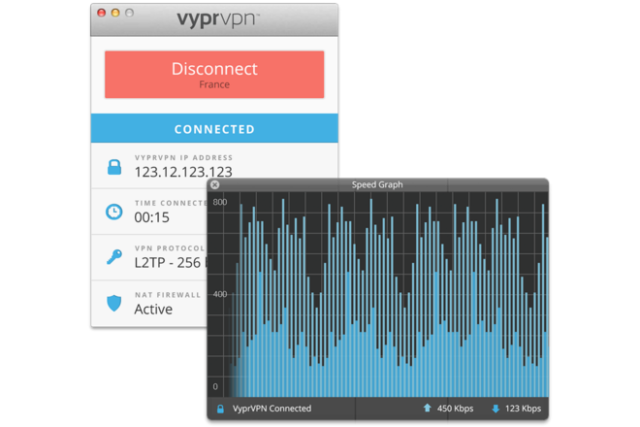
Task: Click the VyprVPN window red close button
Action: (102, 13)
